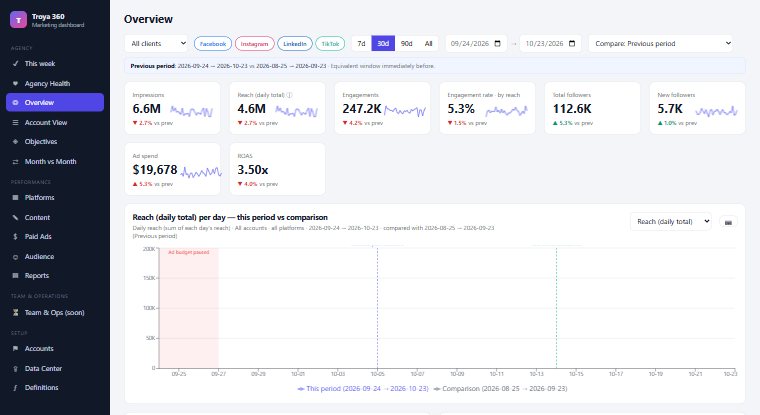Click the Overview sidebar icon
The height and width of the screenshot is (415, 760).
pyautogui.click(x=16, y=103)
